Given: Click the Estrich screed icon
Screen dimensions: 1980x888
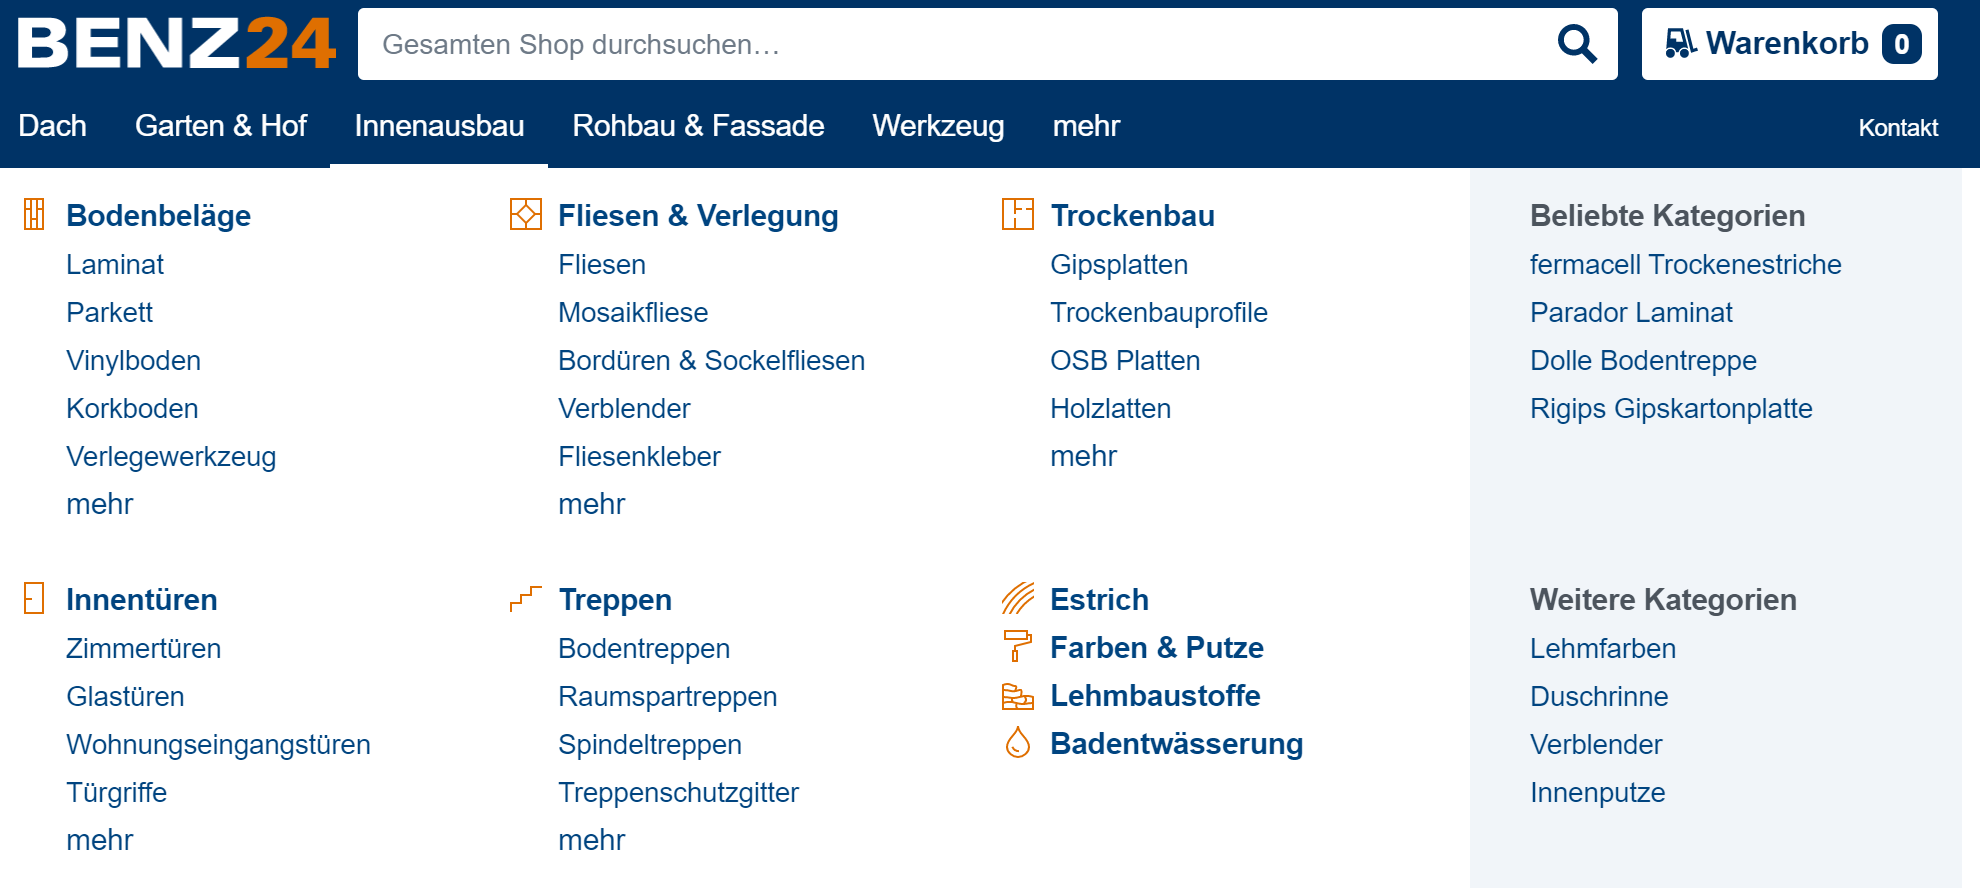Looking at the screenshot, I should (x=1017, y=598).
